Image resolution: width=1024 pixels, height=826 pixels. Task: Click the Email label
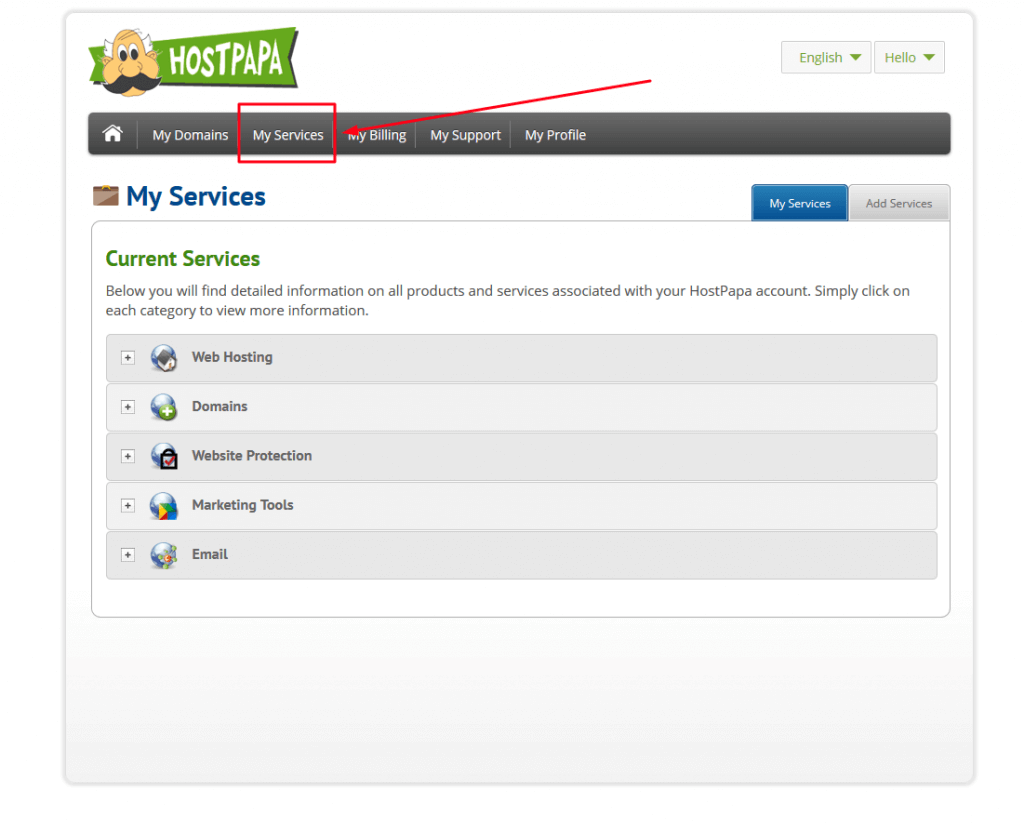click(x=210, y=554)
